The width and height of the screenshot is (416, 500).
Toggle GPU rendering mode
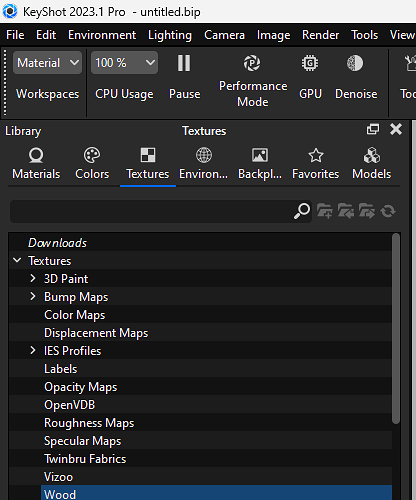(x=310, y=63)
